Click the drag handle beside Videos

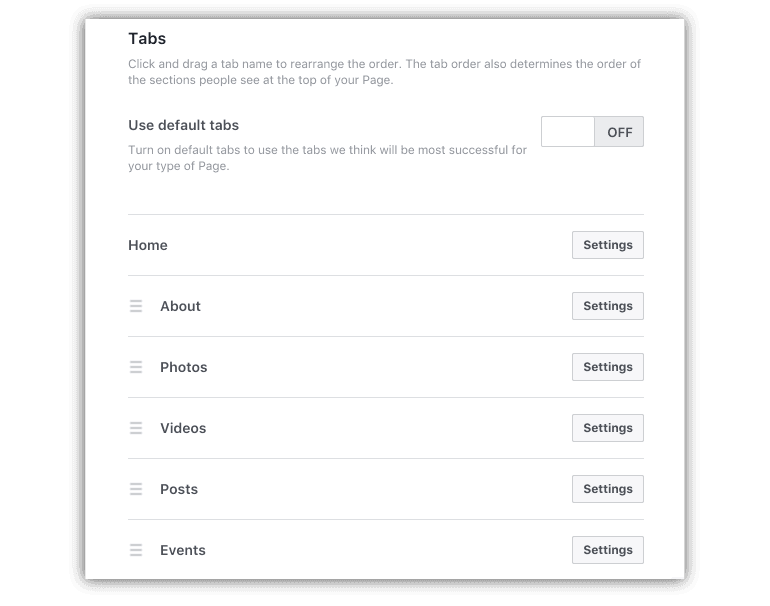(136, 428)
